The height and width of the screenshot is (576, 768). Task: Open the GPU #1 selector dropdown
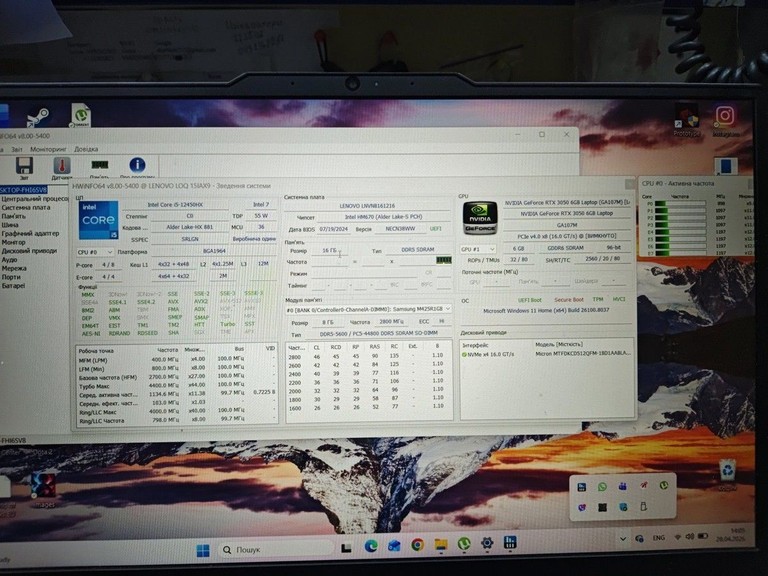click(478, 249)
